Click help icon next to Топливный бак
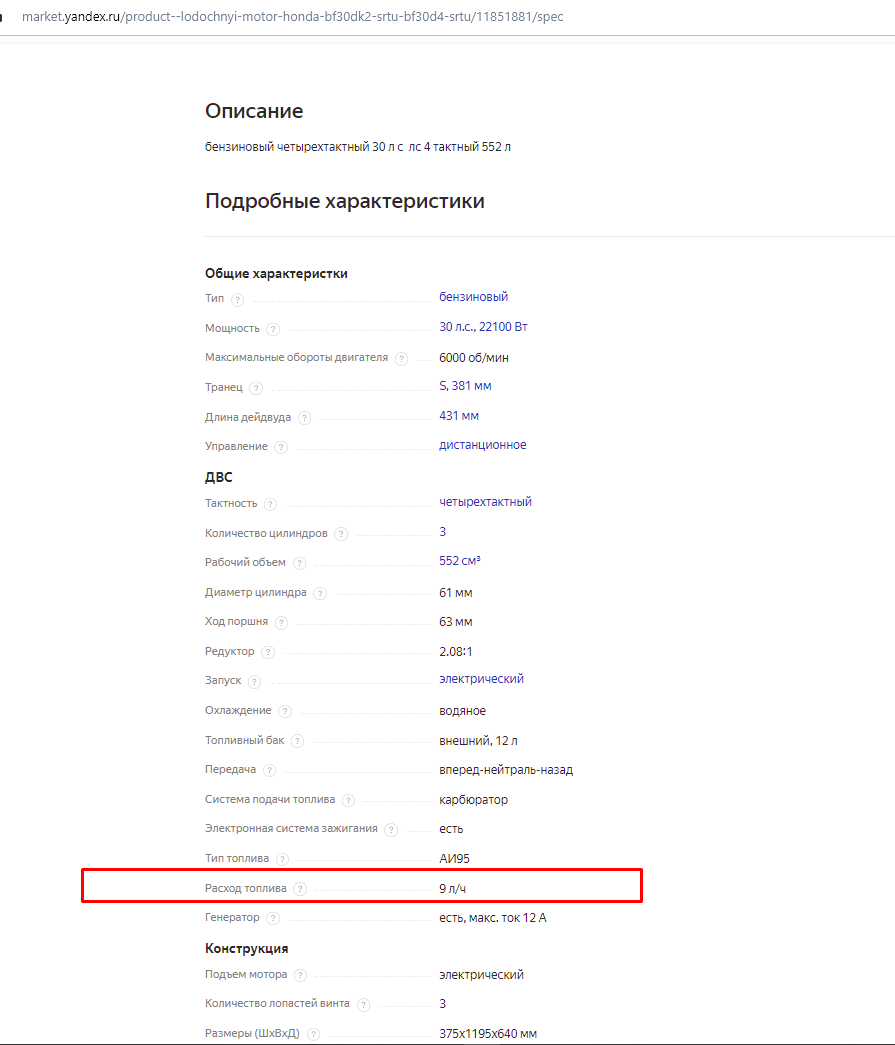Screen dimensions: 895x1045 297,741
